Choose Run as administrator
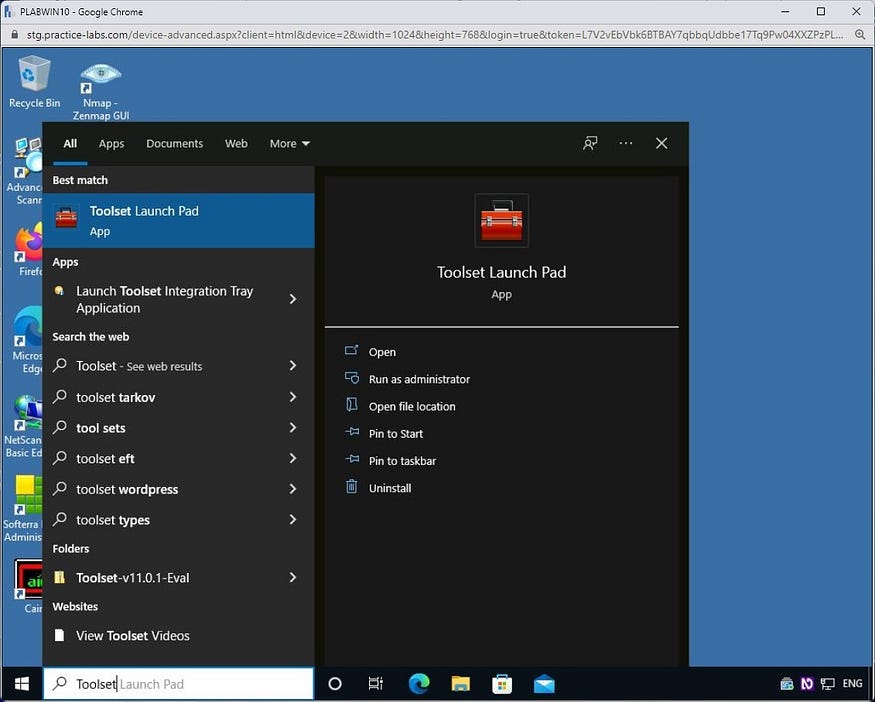This screenshot has height=702, width=875. [x=419, y=379]
